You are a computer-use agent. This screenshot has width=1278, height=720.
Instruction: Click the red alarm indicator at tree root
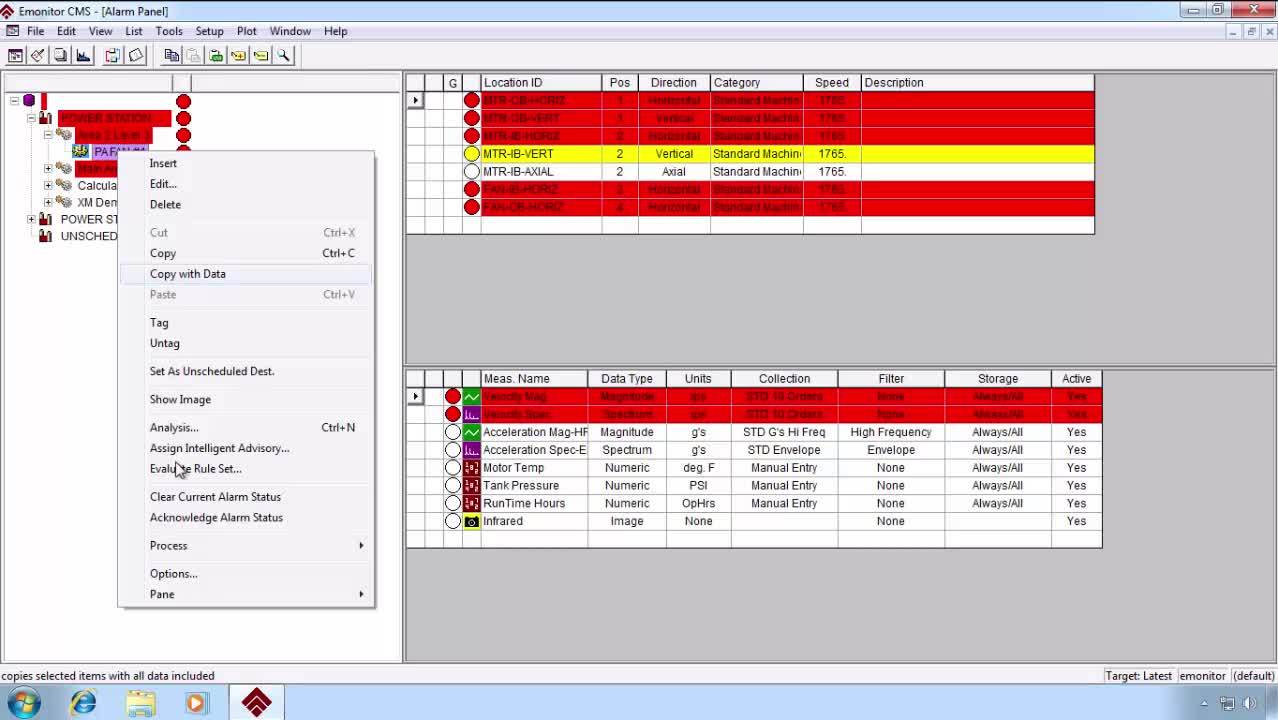183,101
